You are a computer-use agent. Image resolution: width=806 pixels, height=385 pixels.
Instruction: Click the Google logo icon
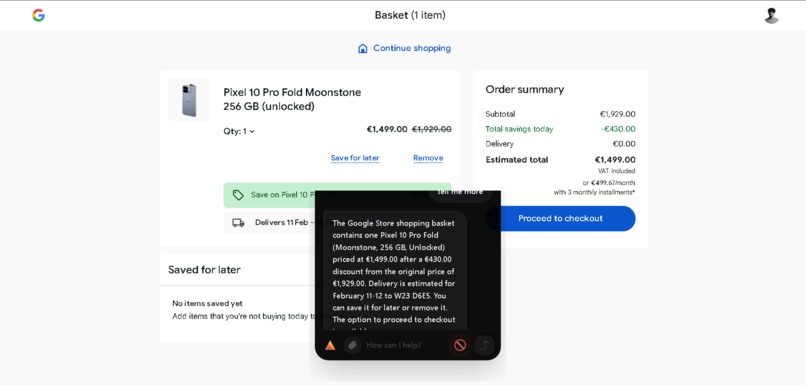tap(39, 15)
